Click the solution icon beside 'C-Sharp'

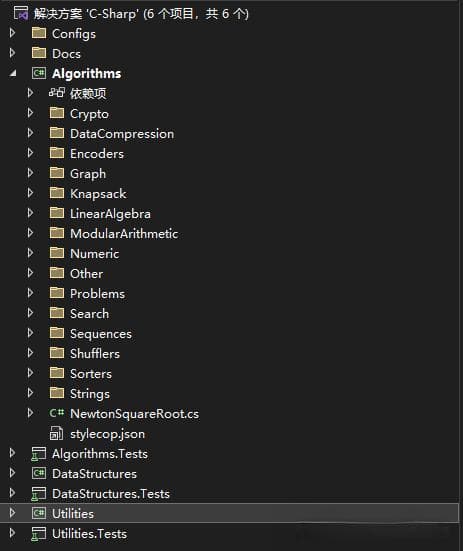coord(20,13)
